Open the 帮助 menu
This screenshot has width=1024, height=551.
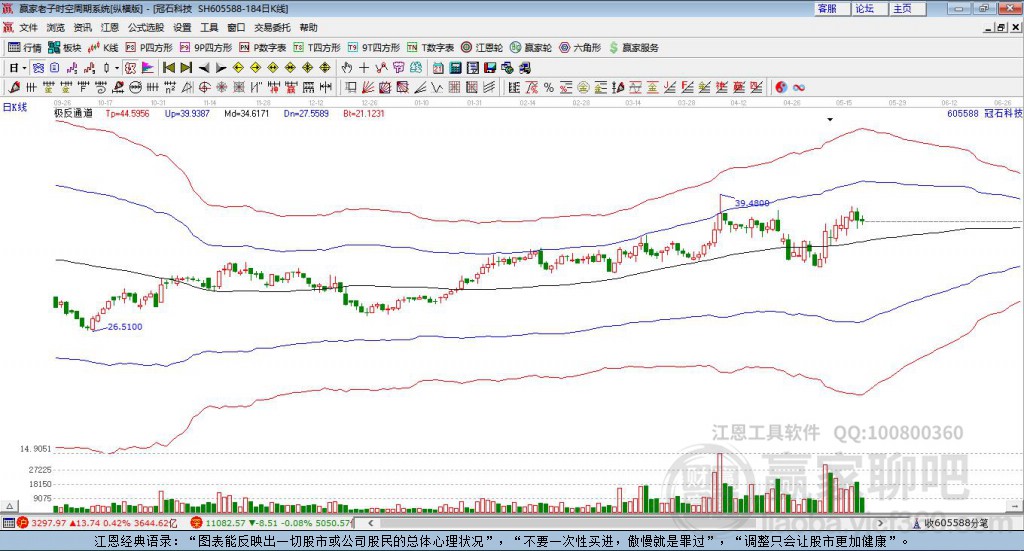tap(308, 27)
